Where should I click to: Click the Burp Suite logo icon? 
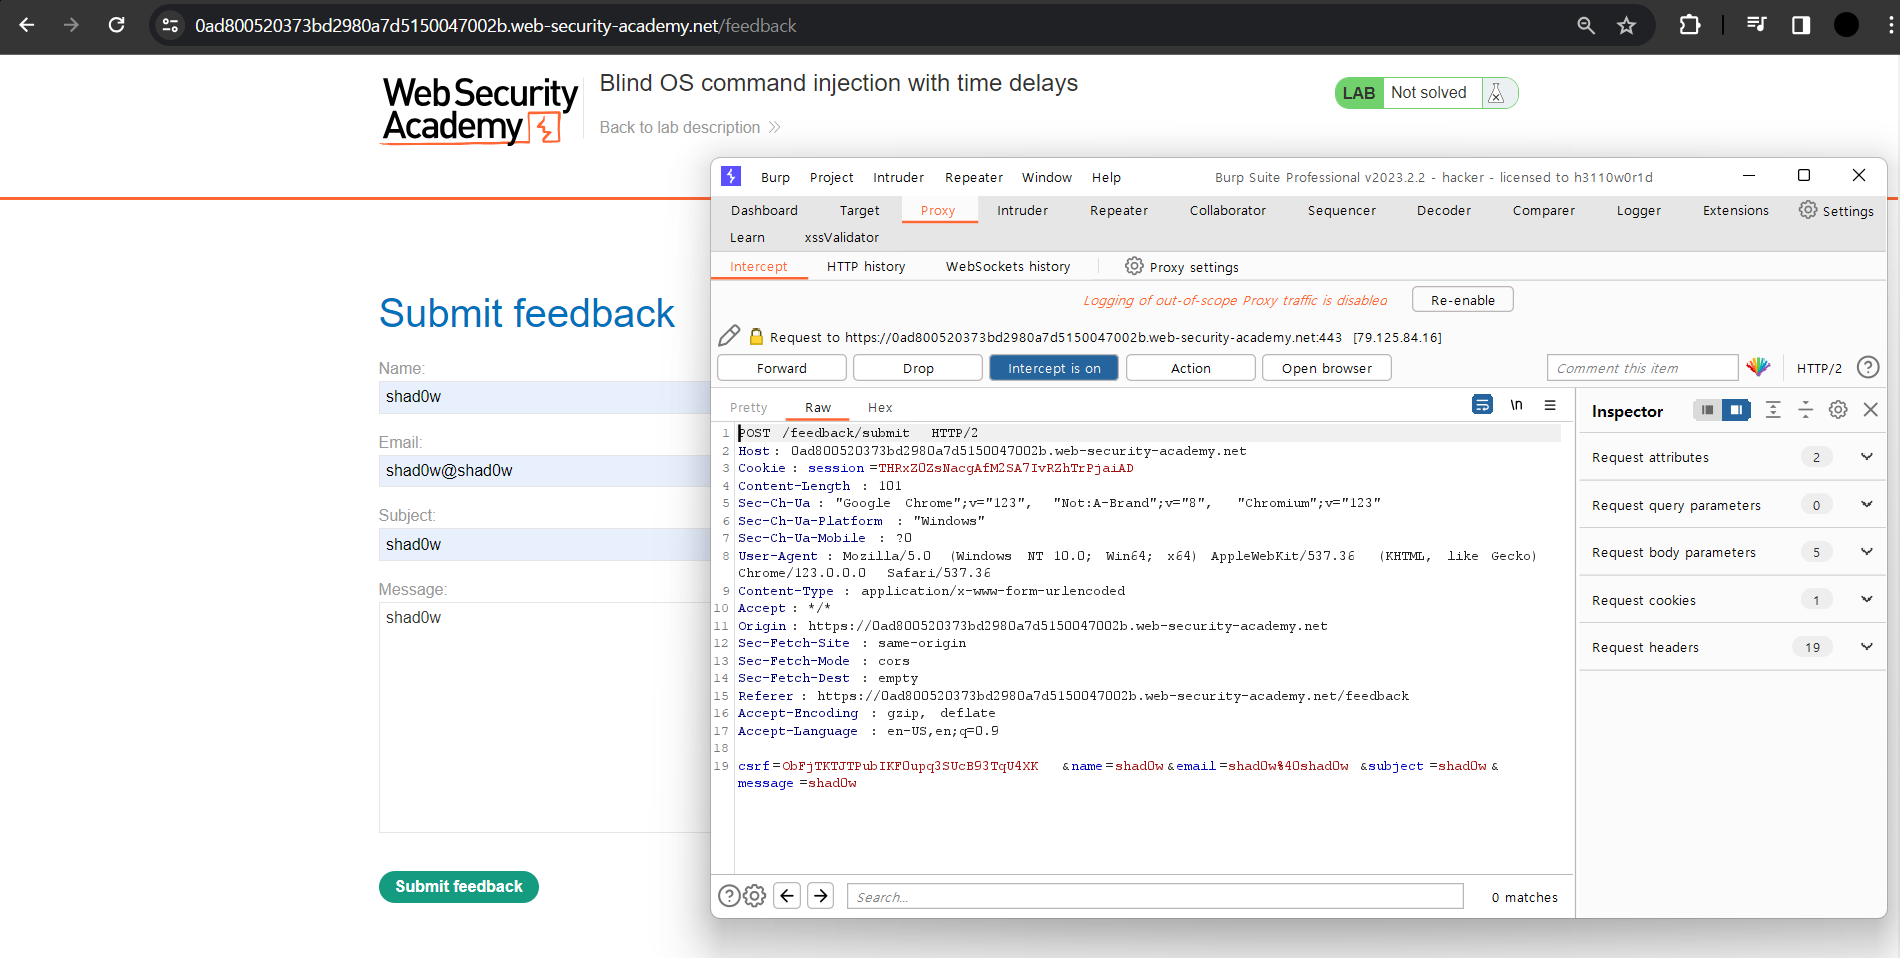coord(731,176)
